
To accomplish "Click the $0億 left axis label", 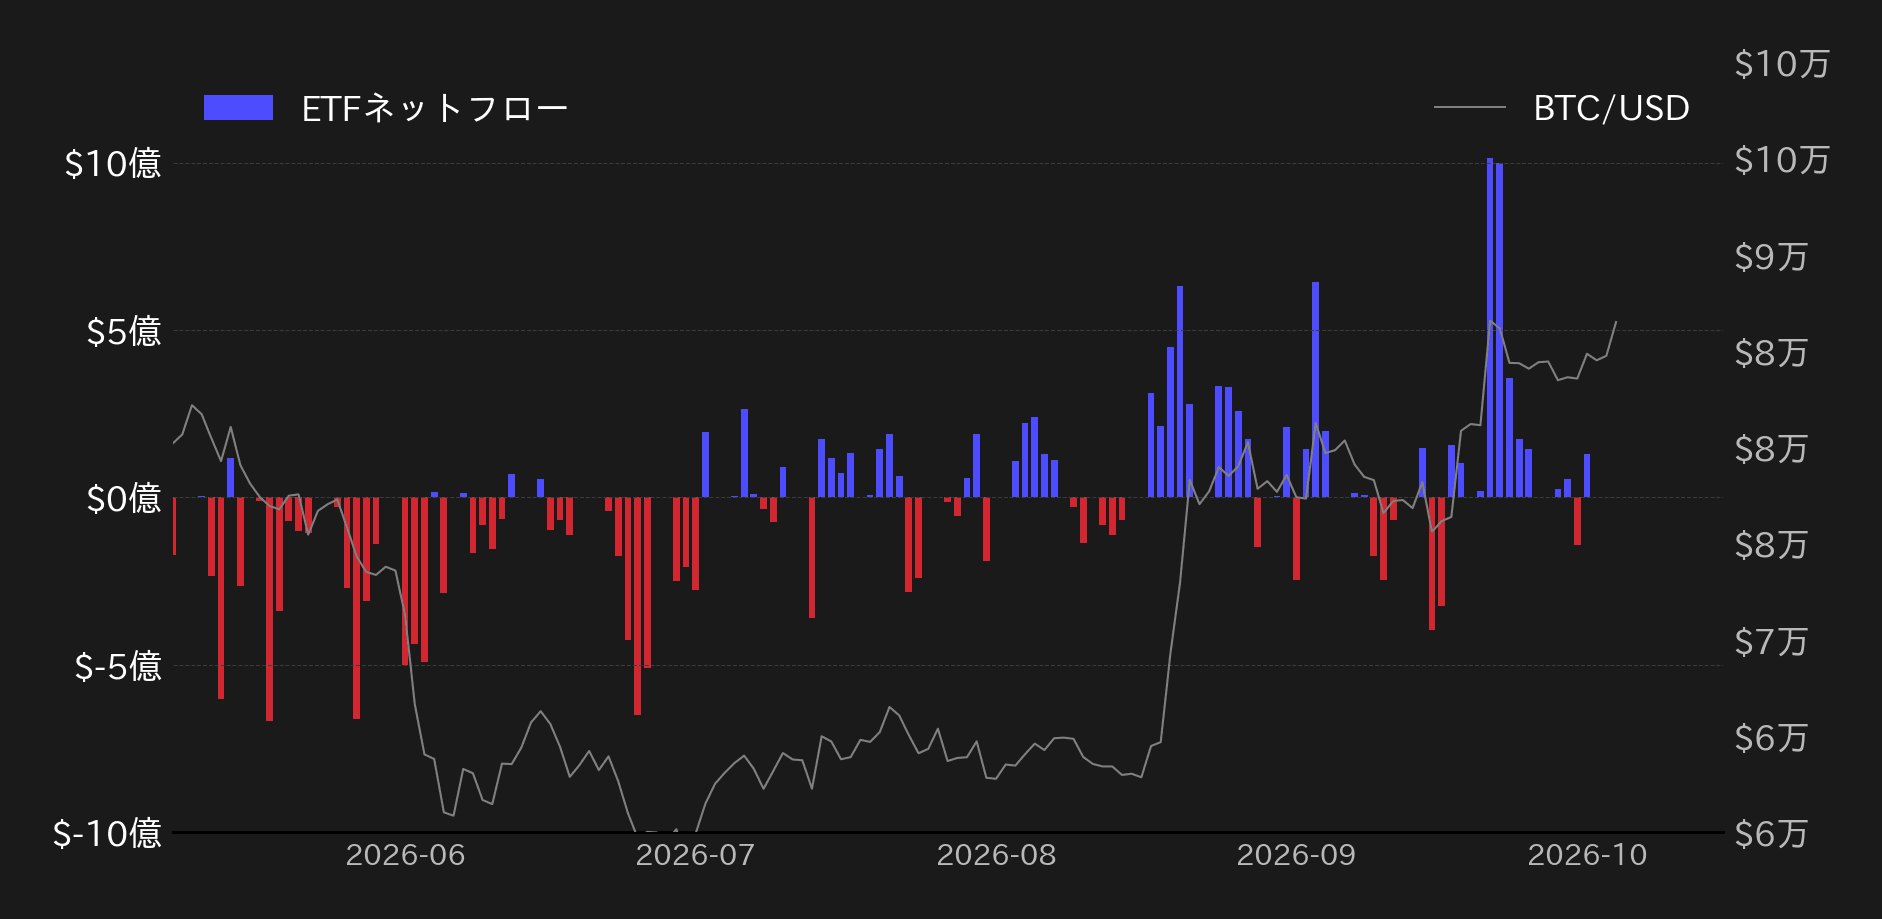I will click(124, 498).
